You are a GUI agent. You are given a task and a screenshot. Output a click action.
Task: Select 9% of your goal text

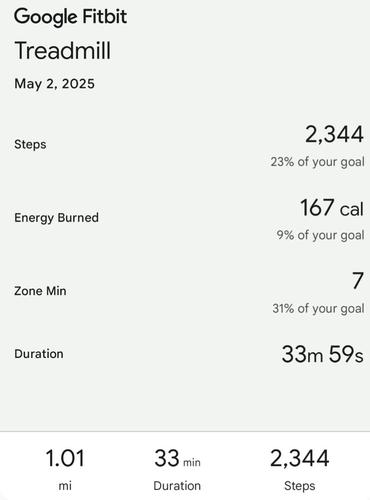320,235
